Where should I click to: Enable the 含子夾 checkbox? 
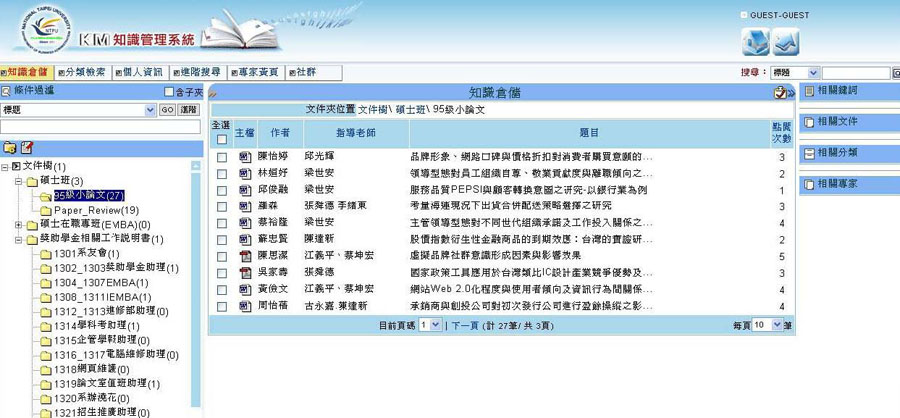(167, 92)
